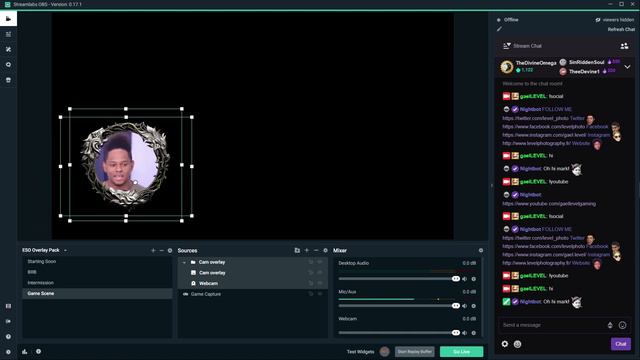Open source properties gear in Sources header
Image resolution: width=640 pixels, height=360 pixels.
[x=325, y=250]
